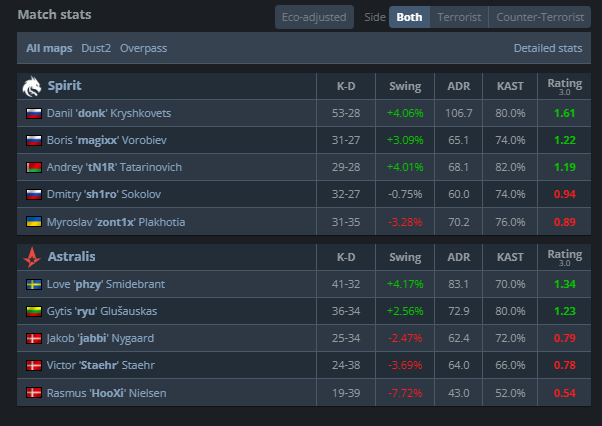Click HooXi's 0.54 rating value
Viewport: 602px width, 426px height.
tap(564, 393)
